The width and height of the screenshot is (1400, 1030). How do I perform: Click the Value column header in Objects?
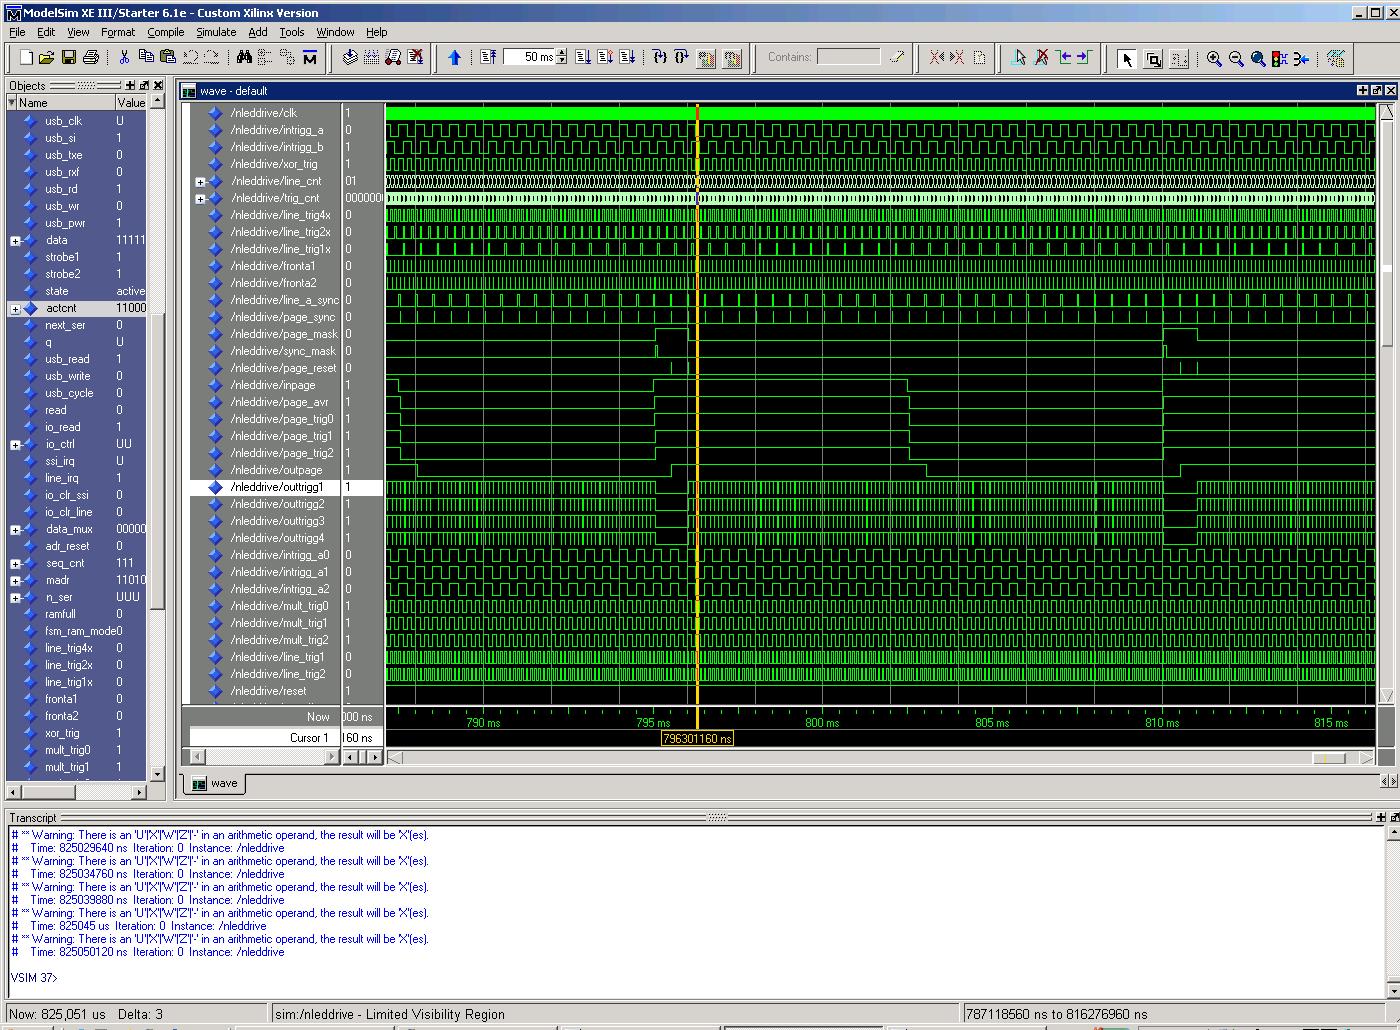(130, 103)
